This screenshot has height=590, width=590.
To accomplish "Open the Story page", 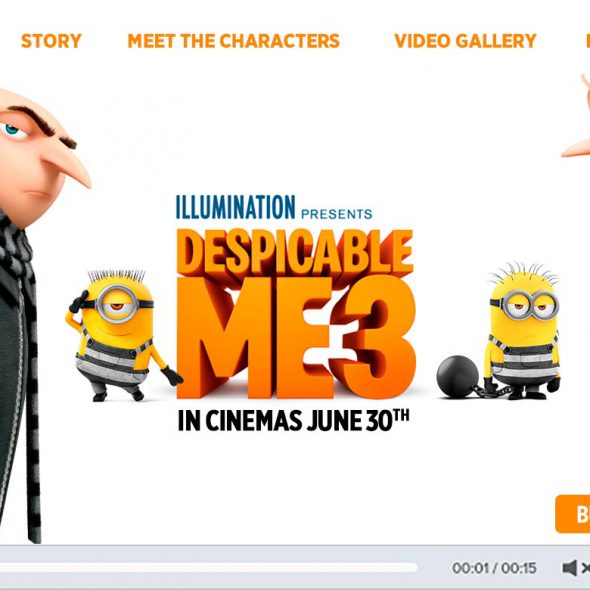I will coord(51,41).
